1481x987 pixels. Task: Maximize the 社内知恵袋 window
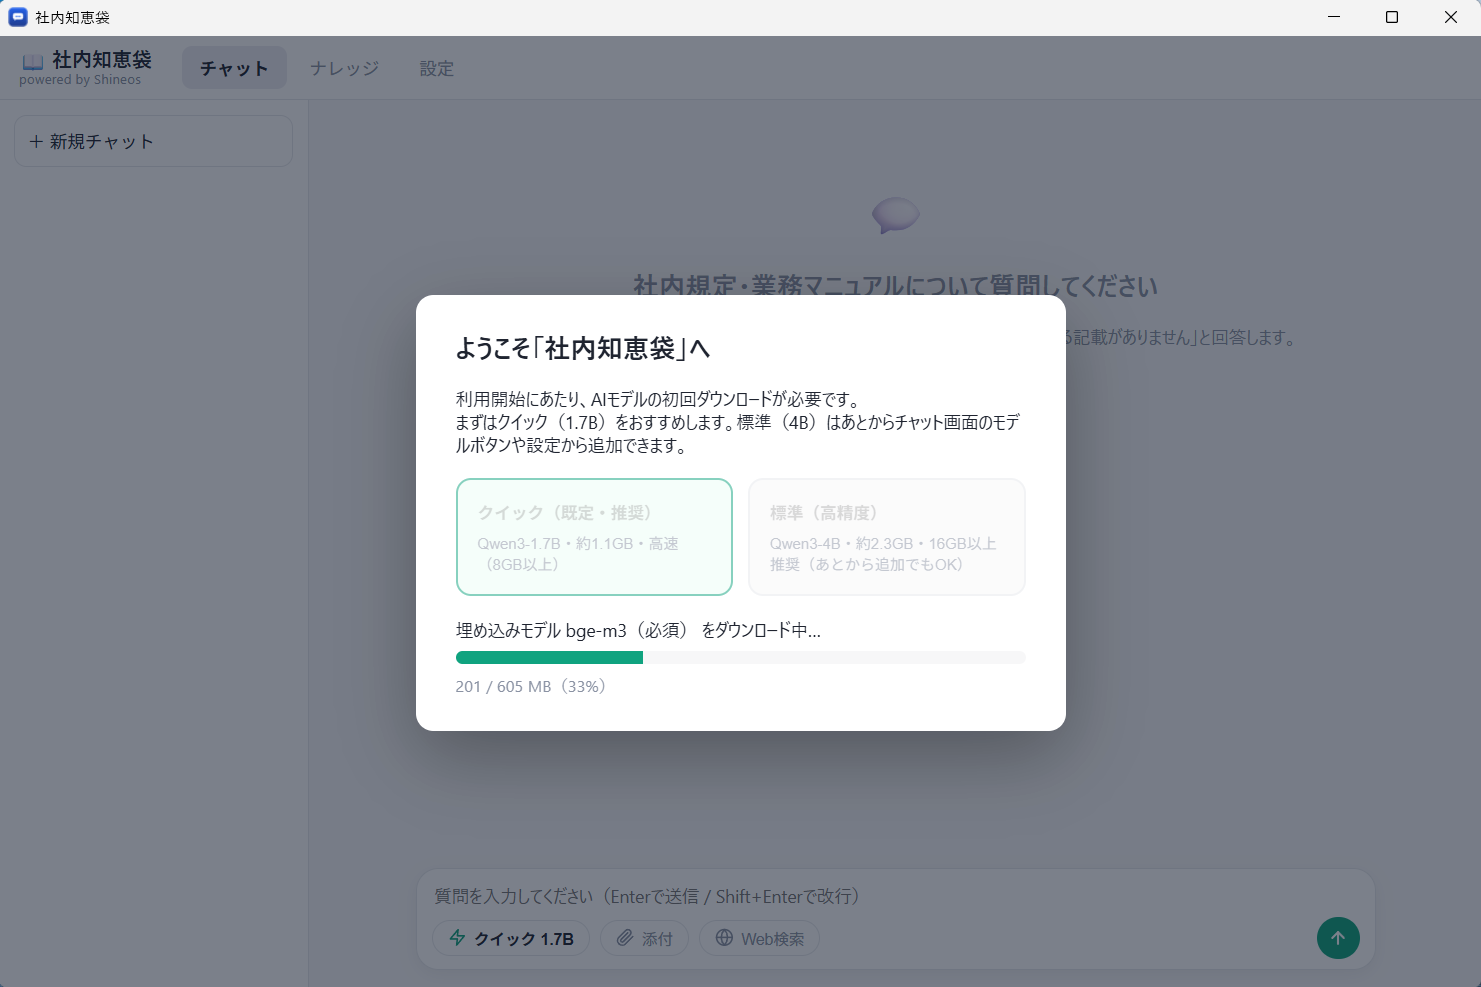(1392, 17)
